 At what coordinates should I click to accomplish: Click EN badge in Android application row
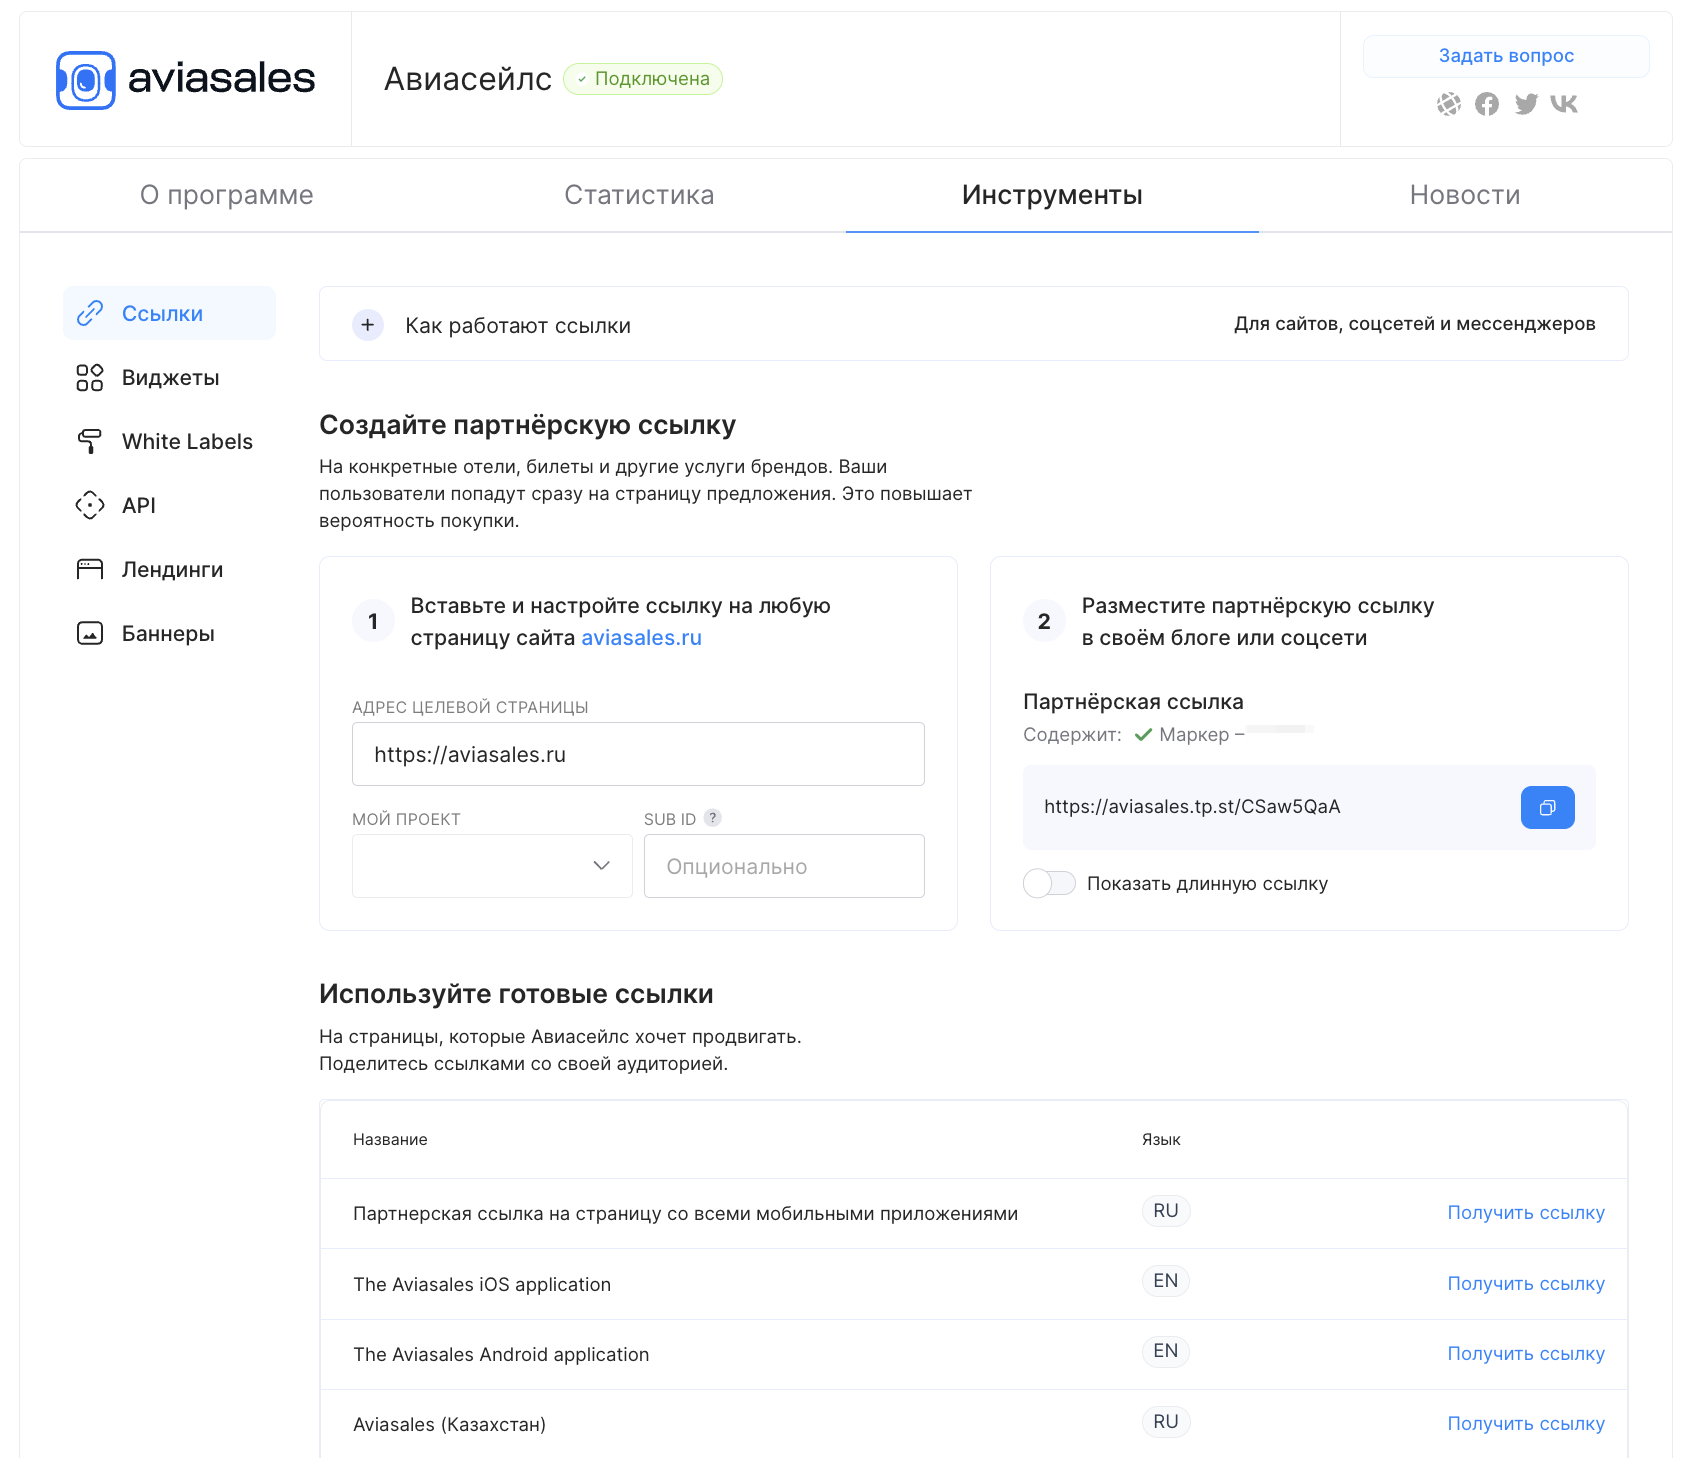point(1166,1351)
